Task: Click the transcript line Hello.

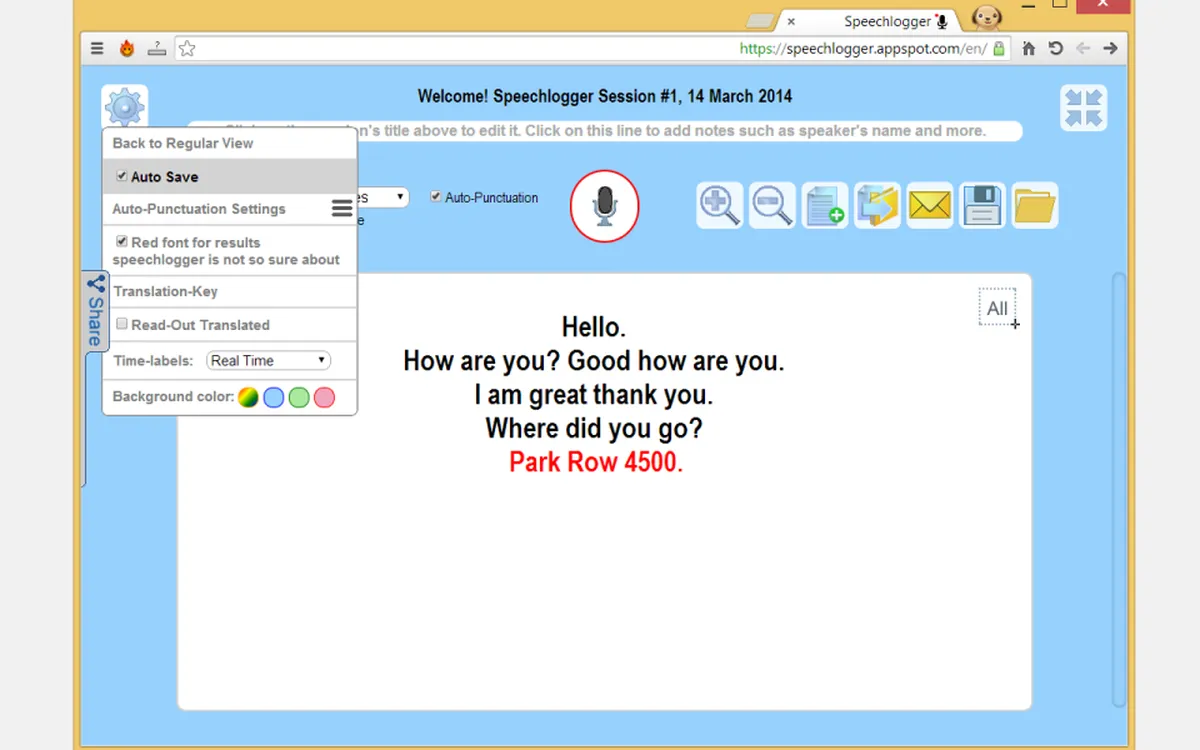Action: (594, 327)
